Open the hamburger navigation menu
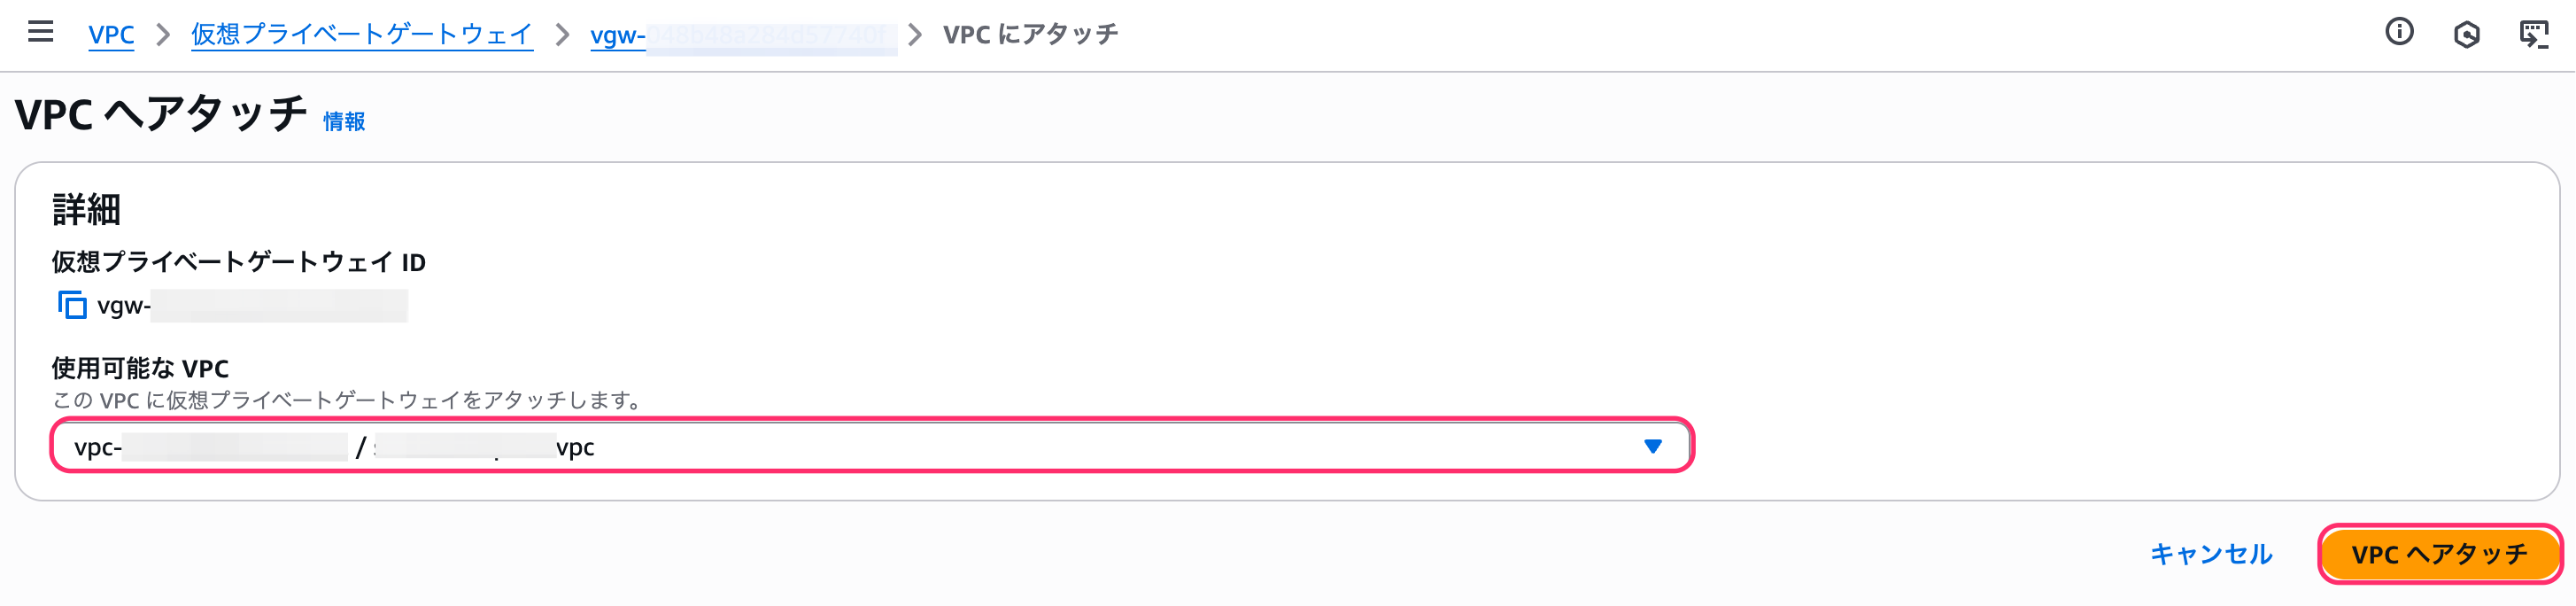This screenshot has height=606, width=2576. [x=41, y=33]
